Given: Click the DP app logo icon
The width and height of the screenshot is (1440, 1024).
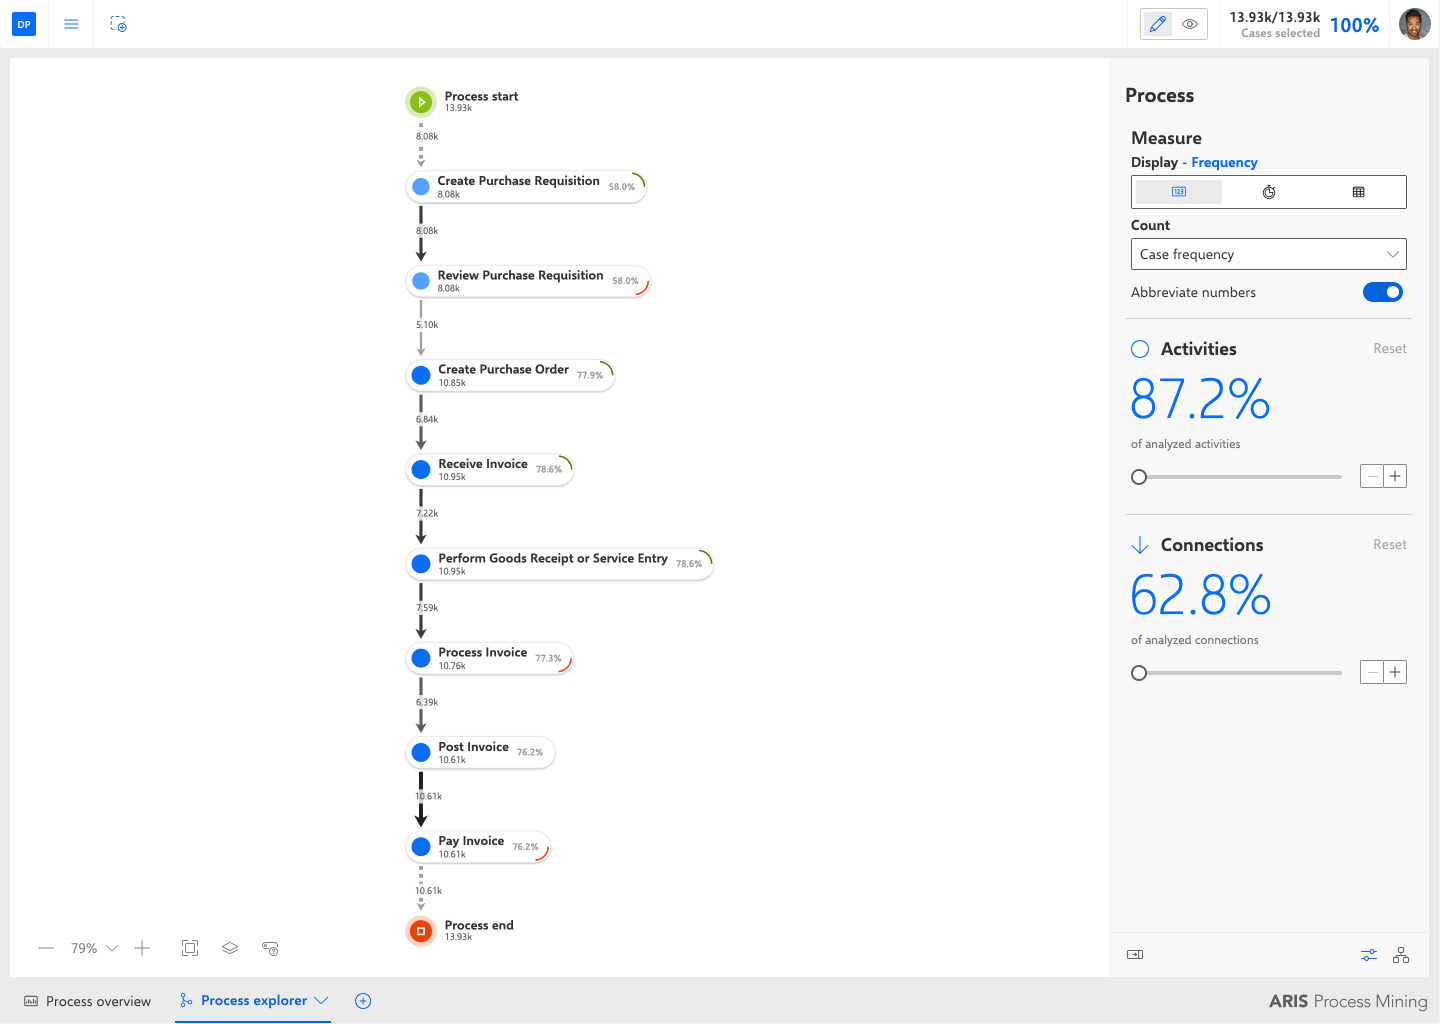Looking at the screenshot, I should coord(24,24).
